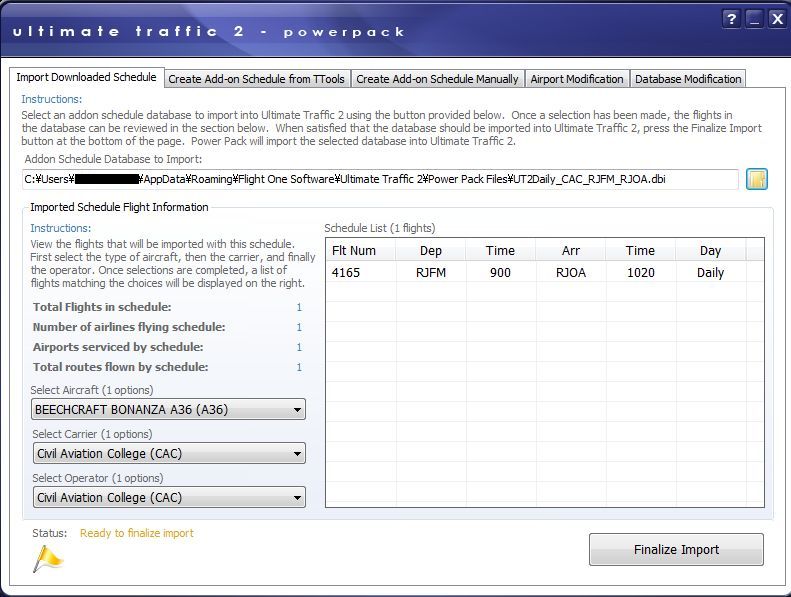Click the 'Ready to finalize import' status text
Viewport: 791px width, 597px height.
click(x=137, y=533)
